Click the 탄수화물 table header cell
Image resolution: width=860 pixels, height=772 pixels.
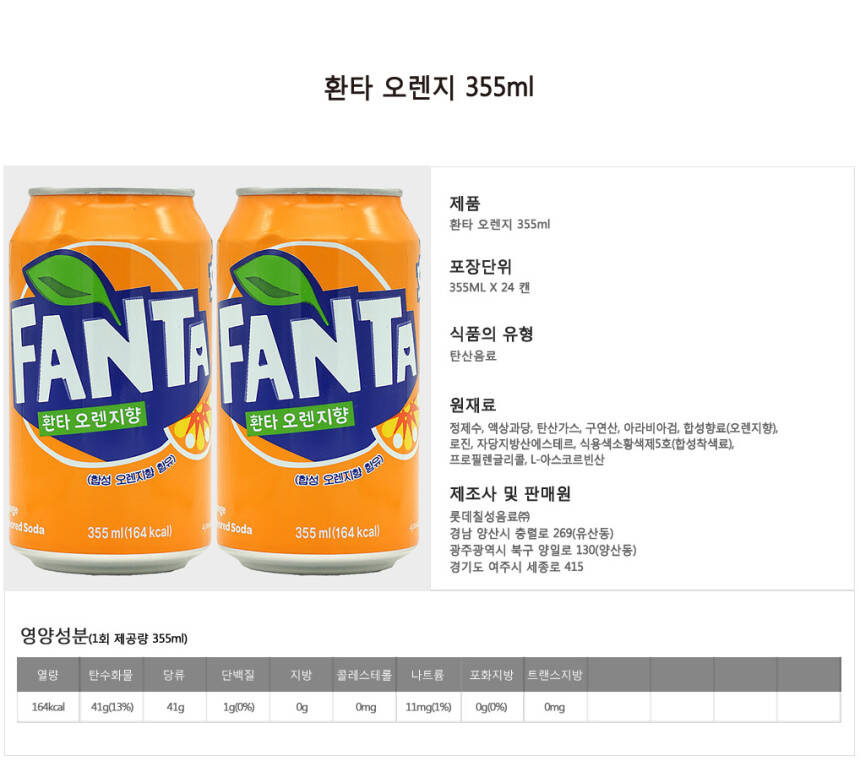[x=111, y=675]
